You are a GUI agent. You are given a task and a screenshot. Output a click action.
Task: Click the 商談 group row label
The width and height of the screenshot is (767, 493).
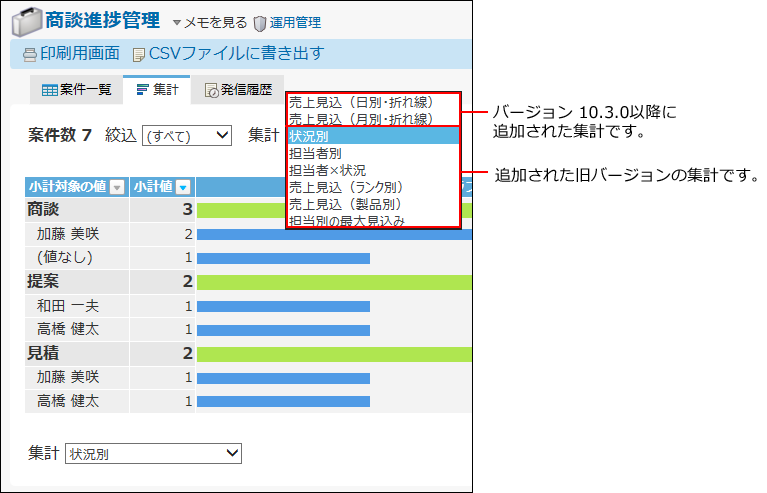(43, 209)
